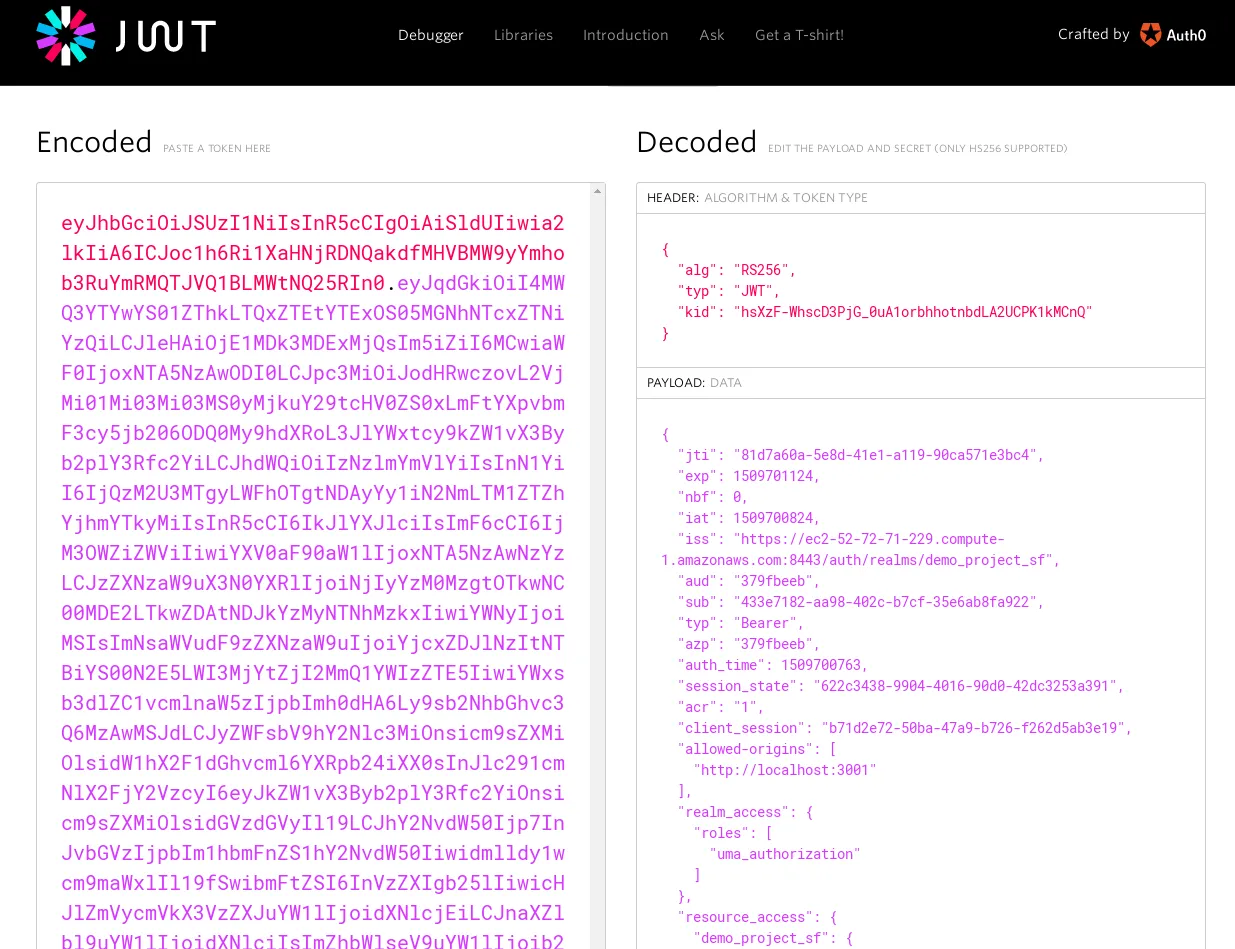Viewport: 1235px width, 949px height.
Task: Click the Auth0 shield logo icon
Action: coord(1151,35)
